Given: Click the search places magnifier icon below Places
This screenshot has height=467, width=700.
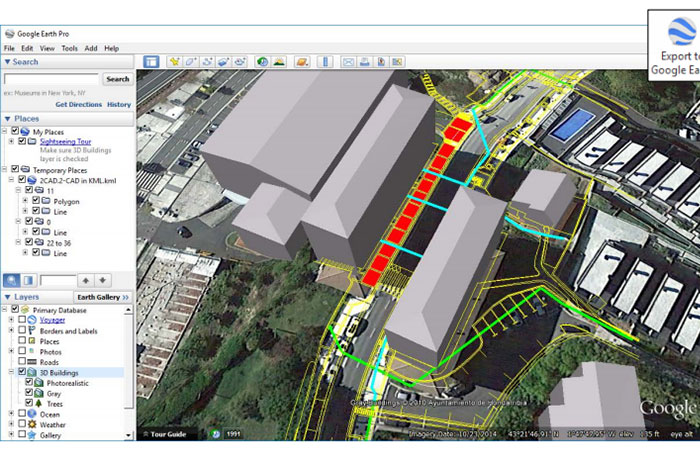Looking at the screenshot, I should (12, 280).
